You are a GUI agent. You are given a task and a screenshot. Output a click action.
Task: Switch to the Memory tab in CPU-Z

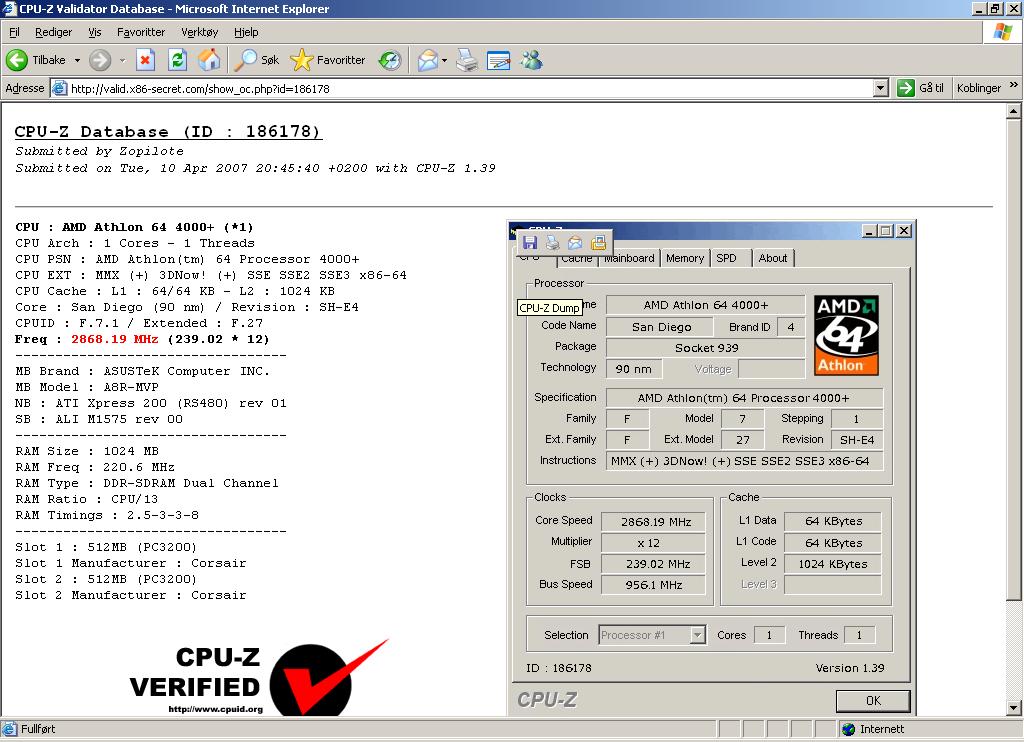685,258
